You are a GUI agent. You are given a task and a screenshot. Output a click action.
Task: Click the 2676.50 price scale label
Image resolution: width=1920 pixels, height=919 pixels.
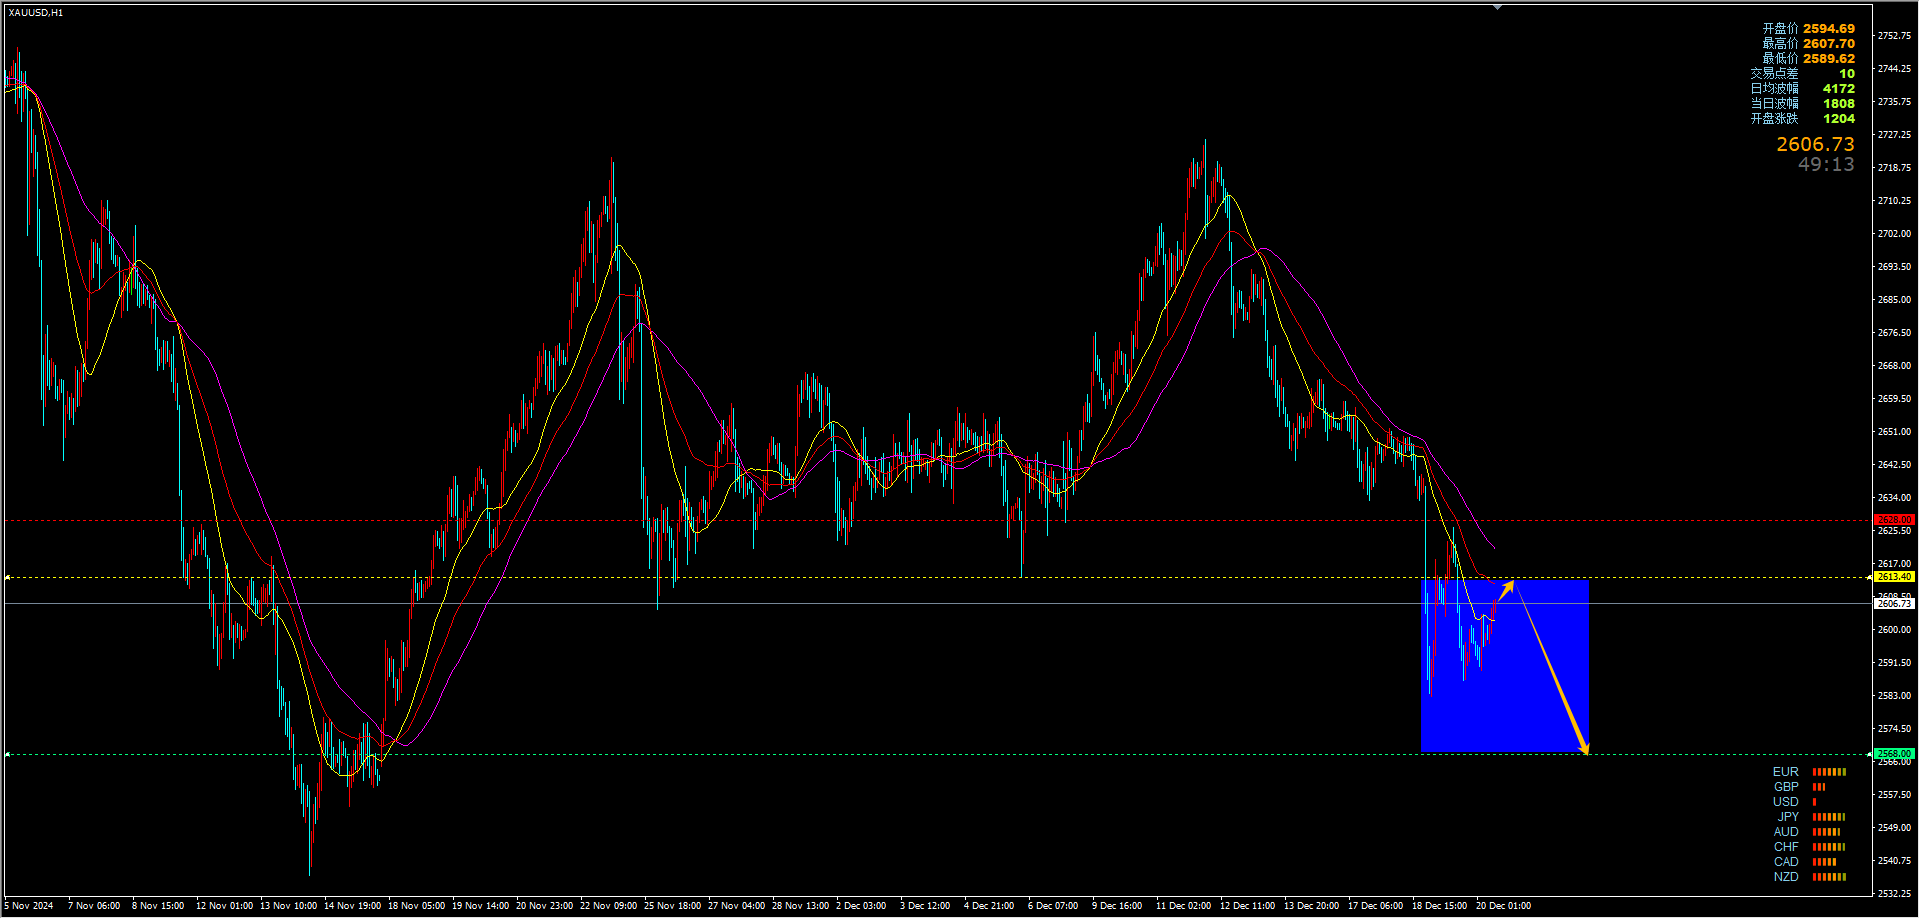(1894, 333)
